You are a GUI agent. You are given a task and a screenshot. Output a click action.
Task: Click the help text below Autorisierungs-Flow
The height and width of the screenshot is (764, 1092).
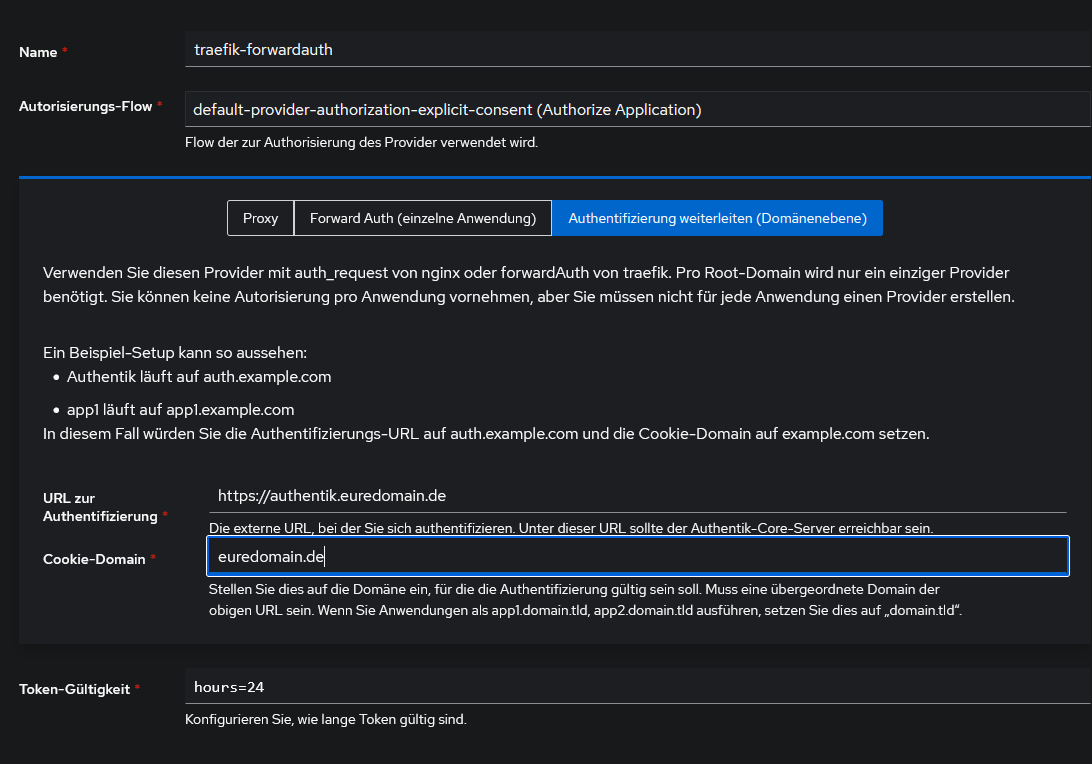(361, 143)
